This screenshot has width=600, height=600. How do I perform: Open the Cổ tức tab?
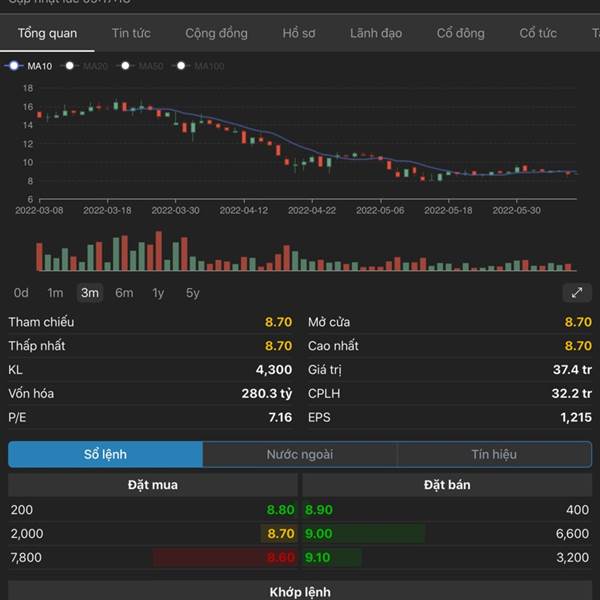538,33
